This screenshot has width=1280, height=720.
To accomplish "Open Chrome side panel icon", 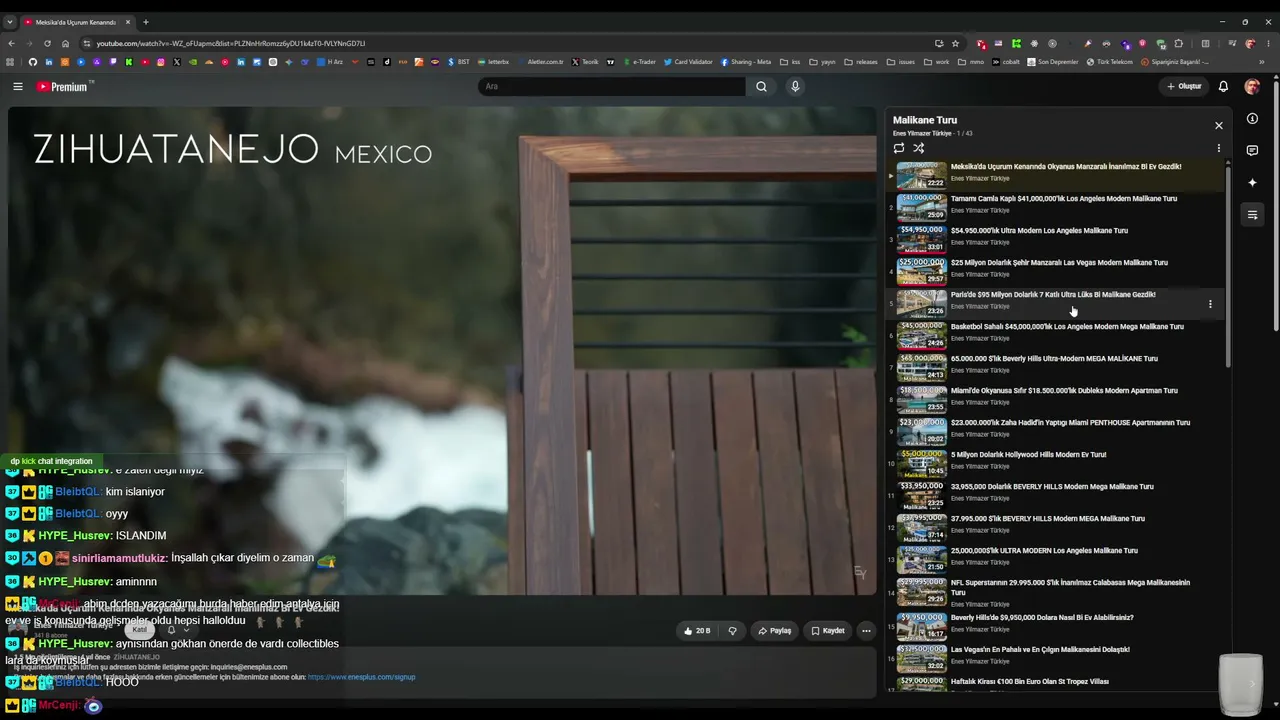I will 1205,43.
